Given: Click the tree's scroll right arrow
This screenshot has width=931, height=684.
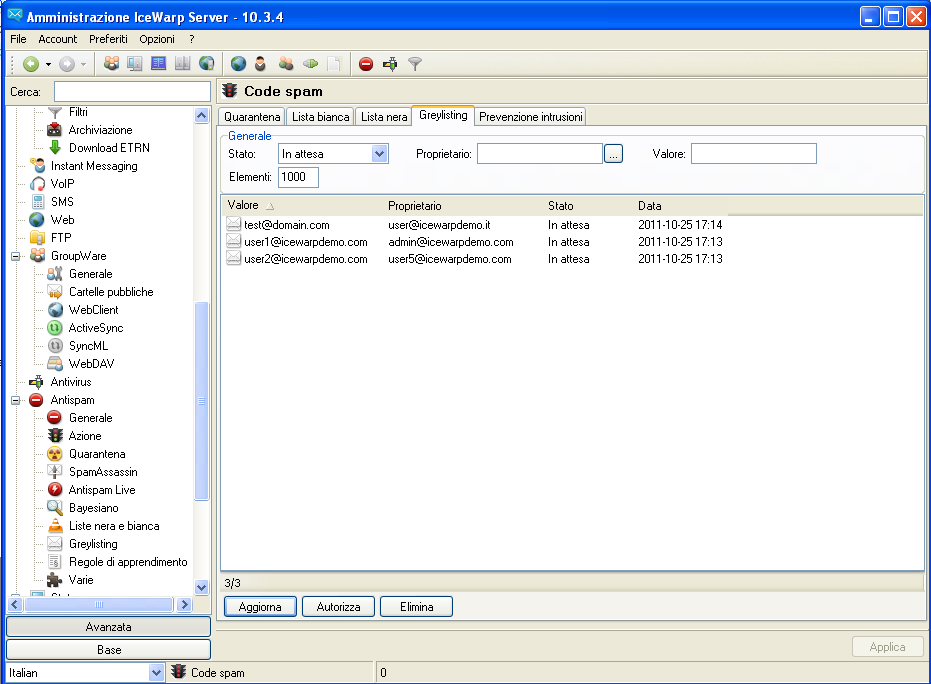Looking at the screenshot, I should [184, 605].
